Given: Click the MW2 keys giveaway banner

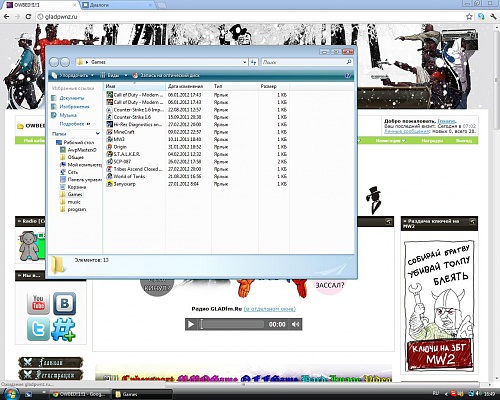Looking at the screenshot, I should click(x=439, y=306).
